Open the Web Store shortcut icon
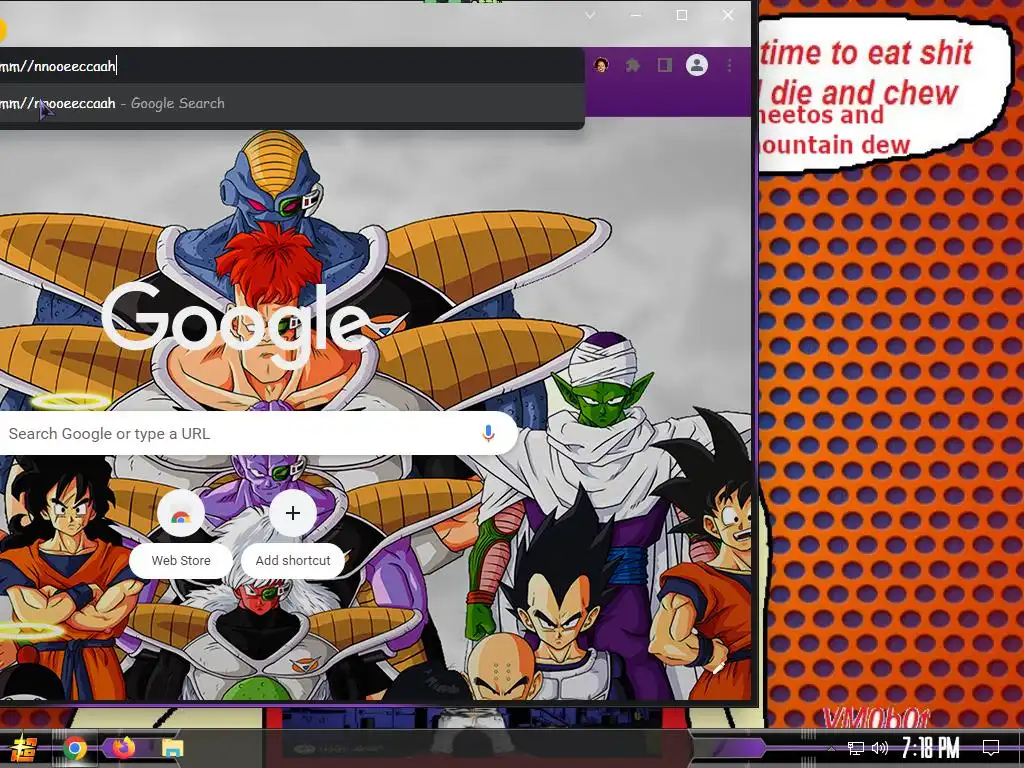Screen dimensions: 1024x768 click(181, 513)
